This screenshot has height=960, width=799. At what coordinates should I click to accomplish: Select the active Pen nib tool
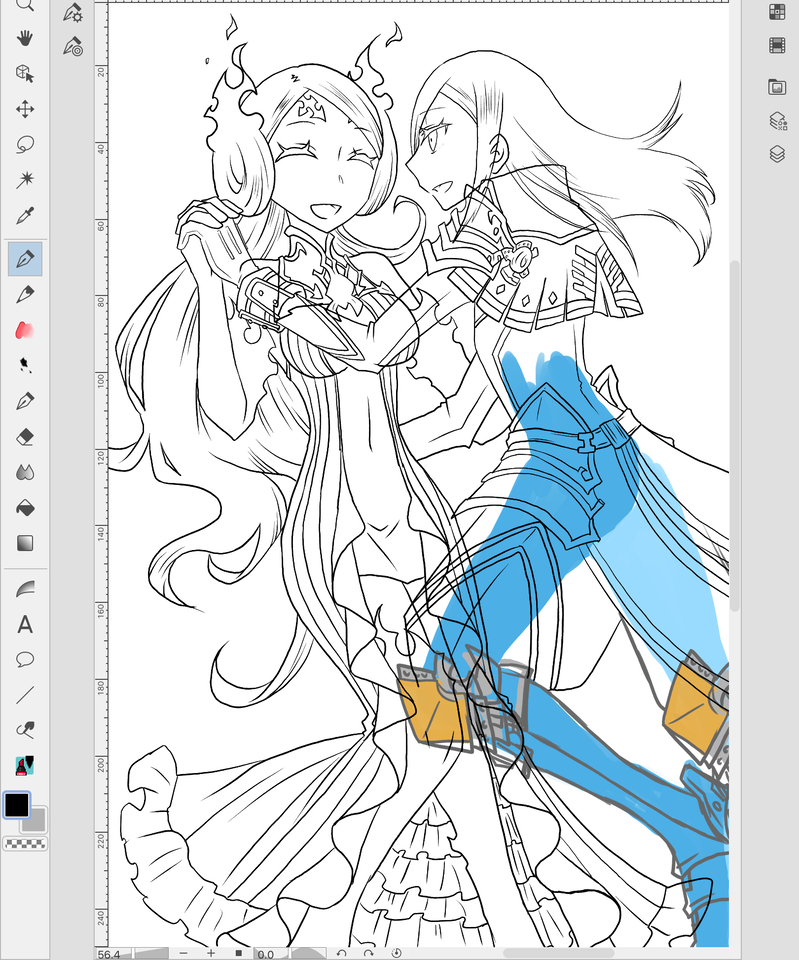(x=25, y=258)
